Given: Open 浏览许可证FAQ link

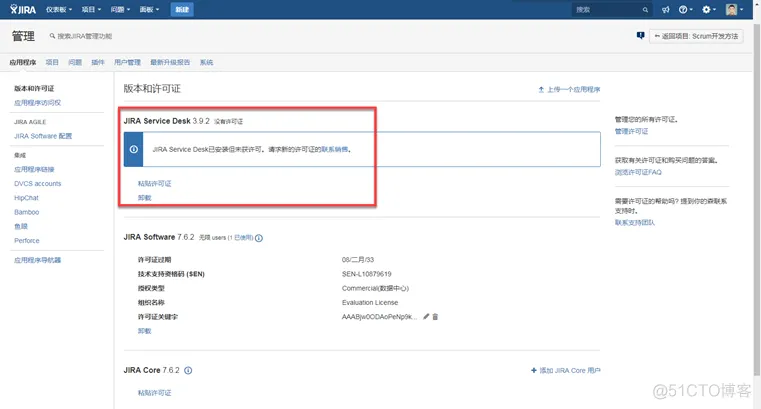Looking at the screenshot, I should click(638, 172).
